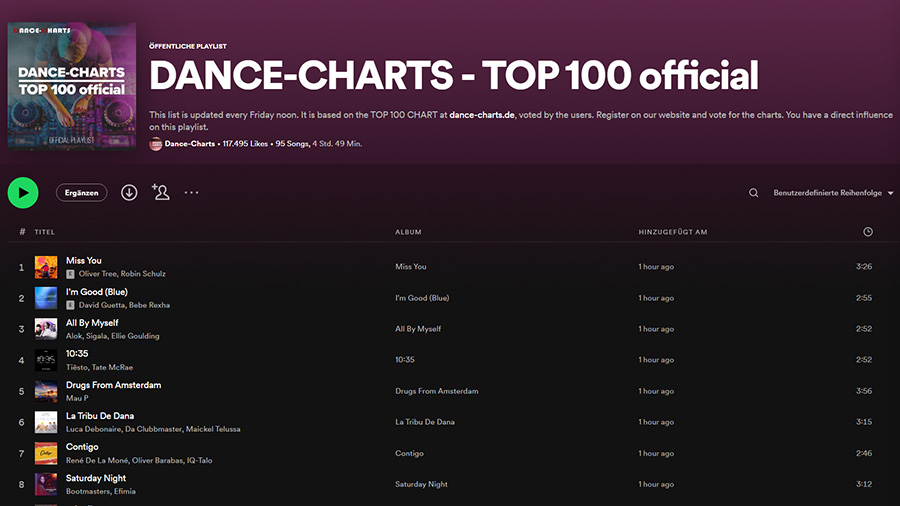Screen dimensions: 900x506
Task: Open artist Sigala
Action: 96,336
